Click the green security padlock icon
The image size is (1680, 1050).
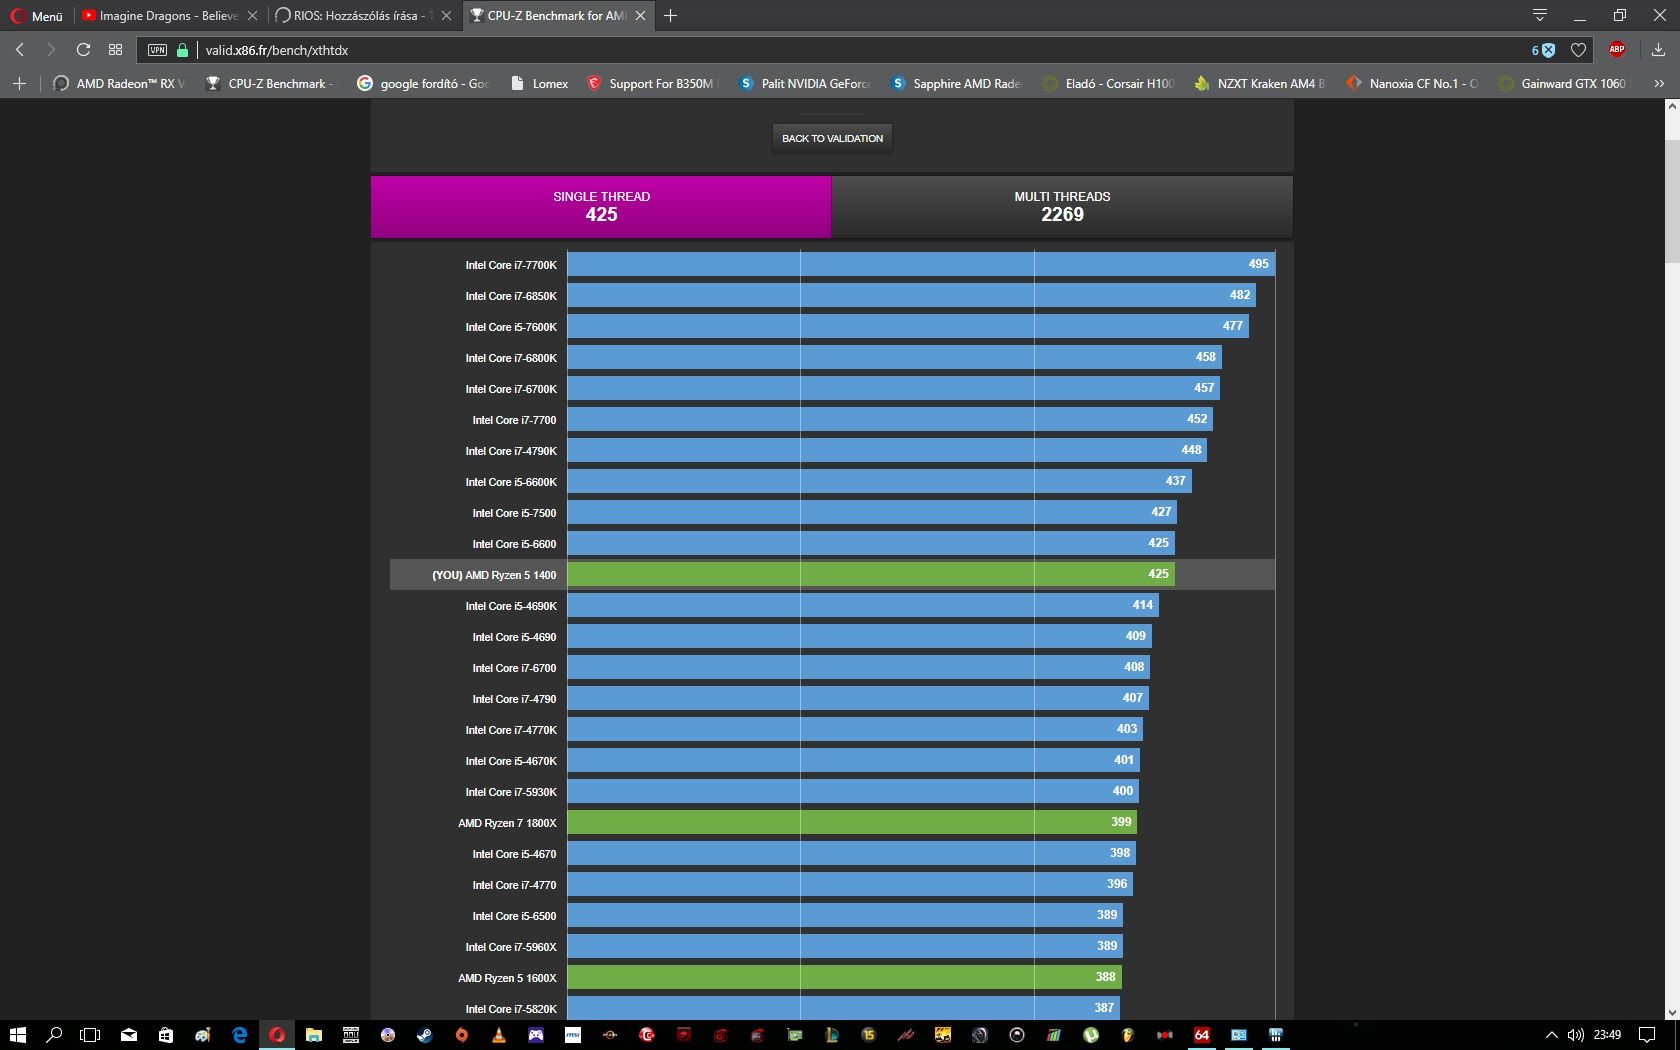coord(182,50)
